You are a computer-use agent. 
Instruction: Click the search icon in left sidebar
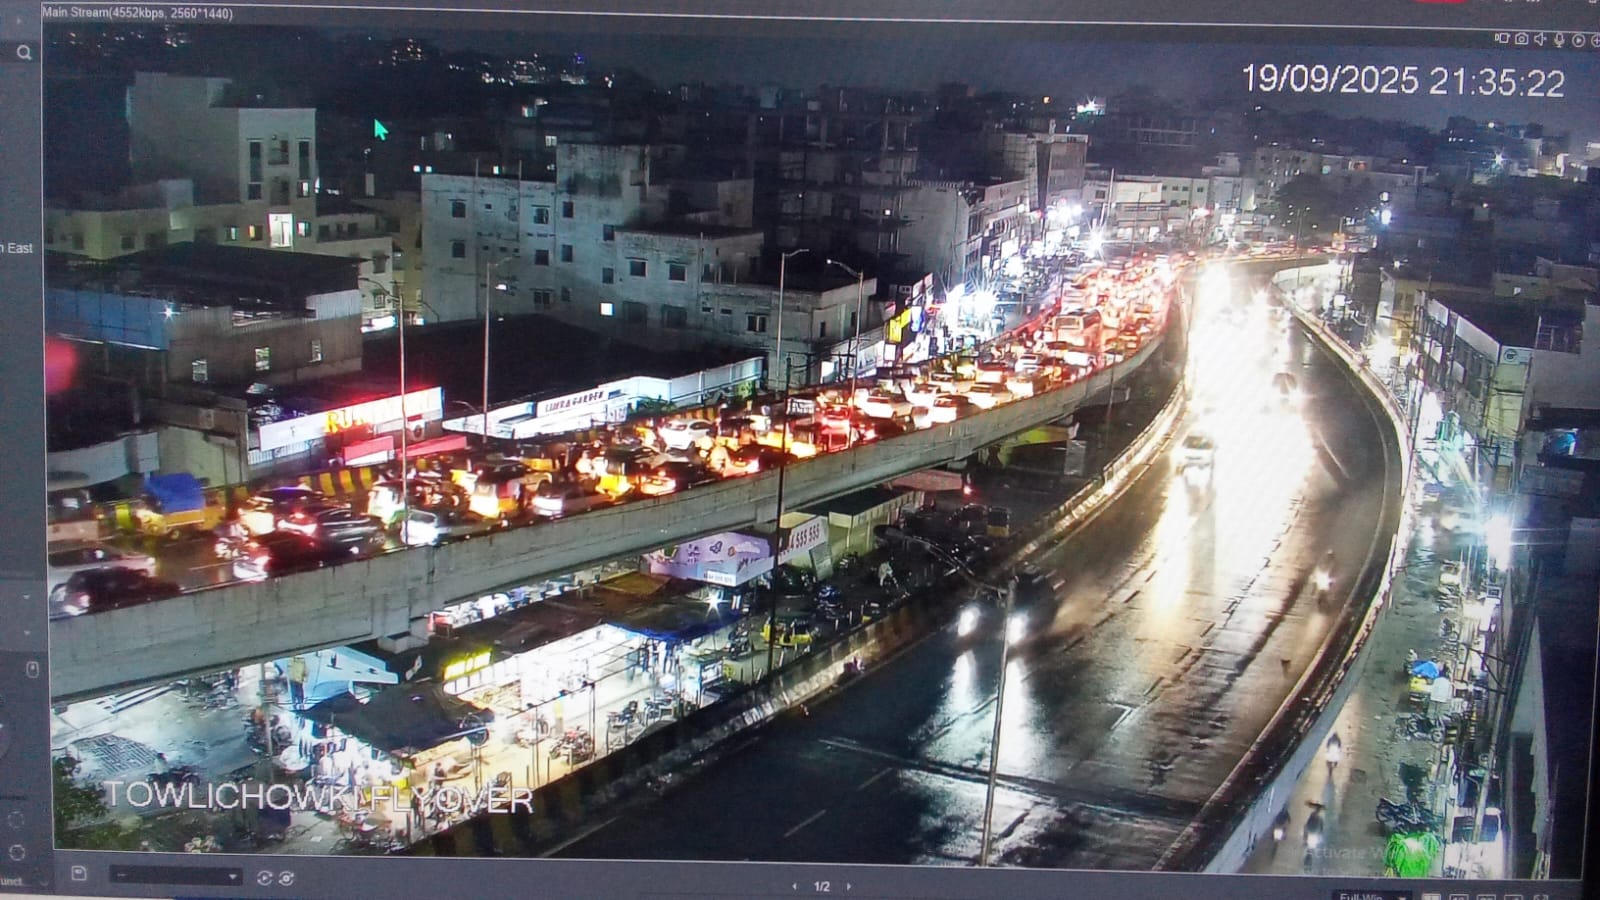24,53
